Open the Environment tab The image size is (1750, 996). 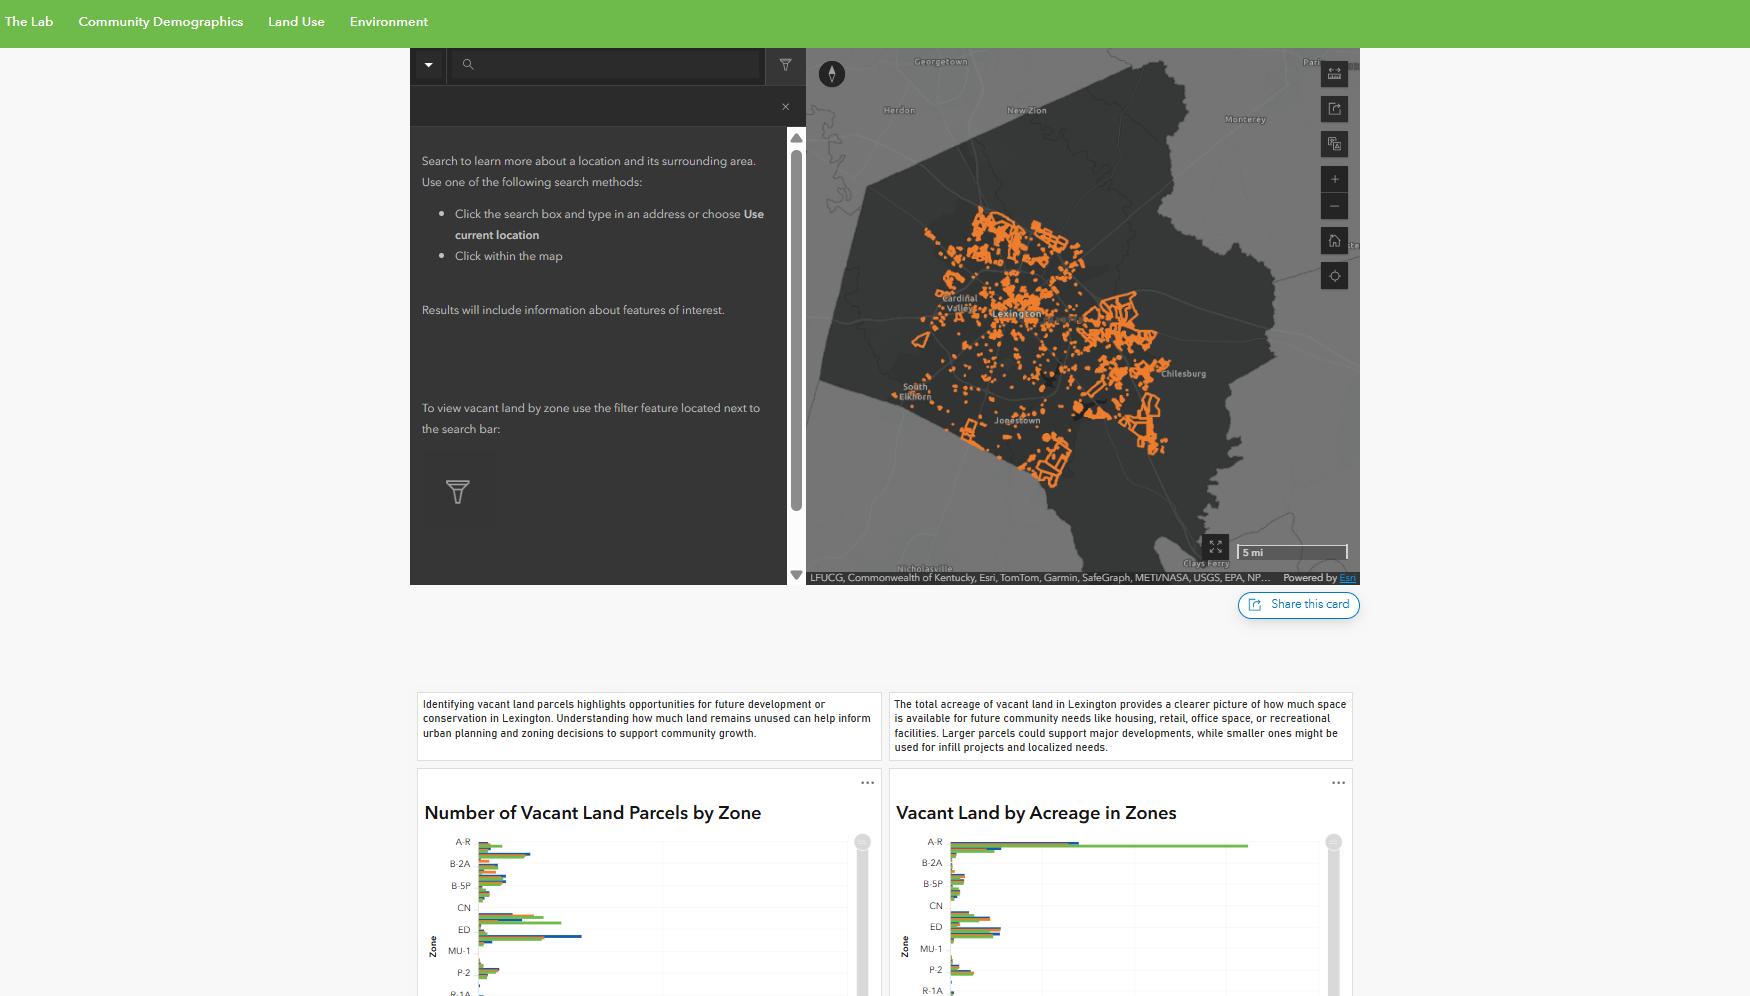click(389, 22)
